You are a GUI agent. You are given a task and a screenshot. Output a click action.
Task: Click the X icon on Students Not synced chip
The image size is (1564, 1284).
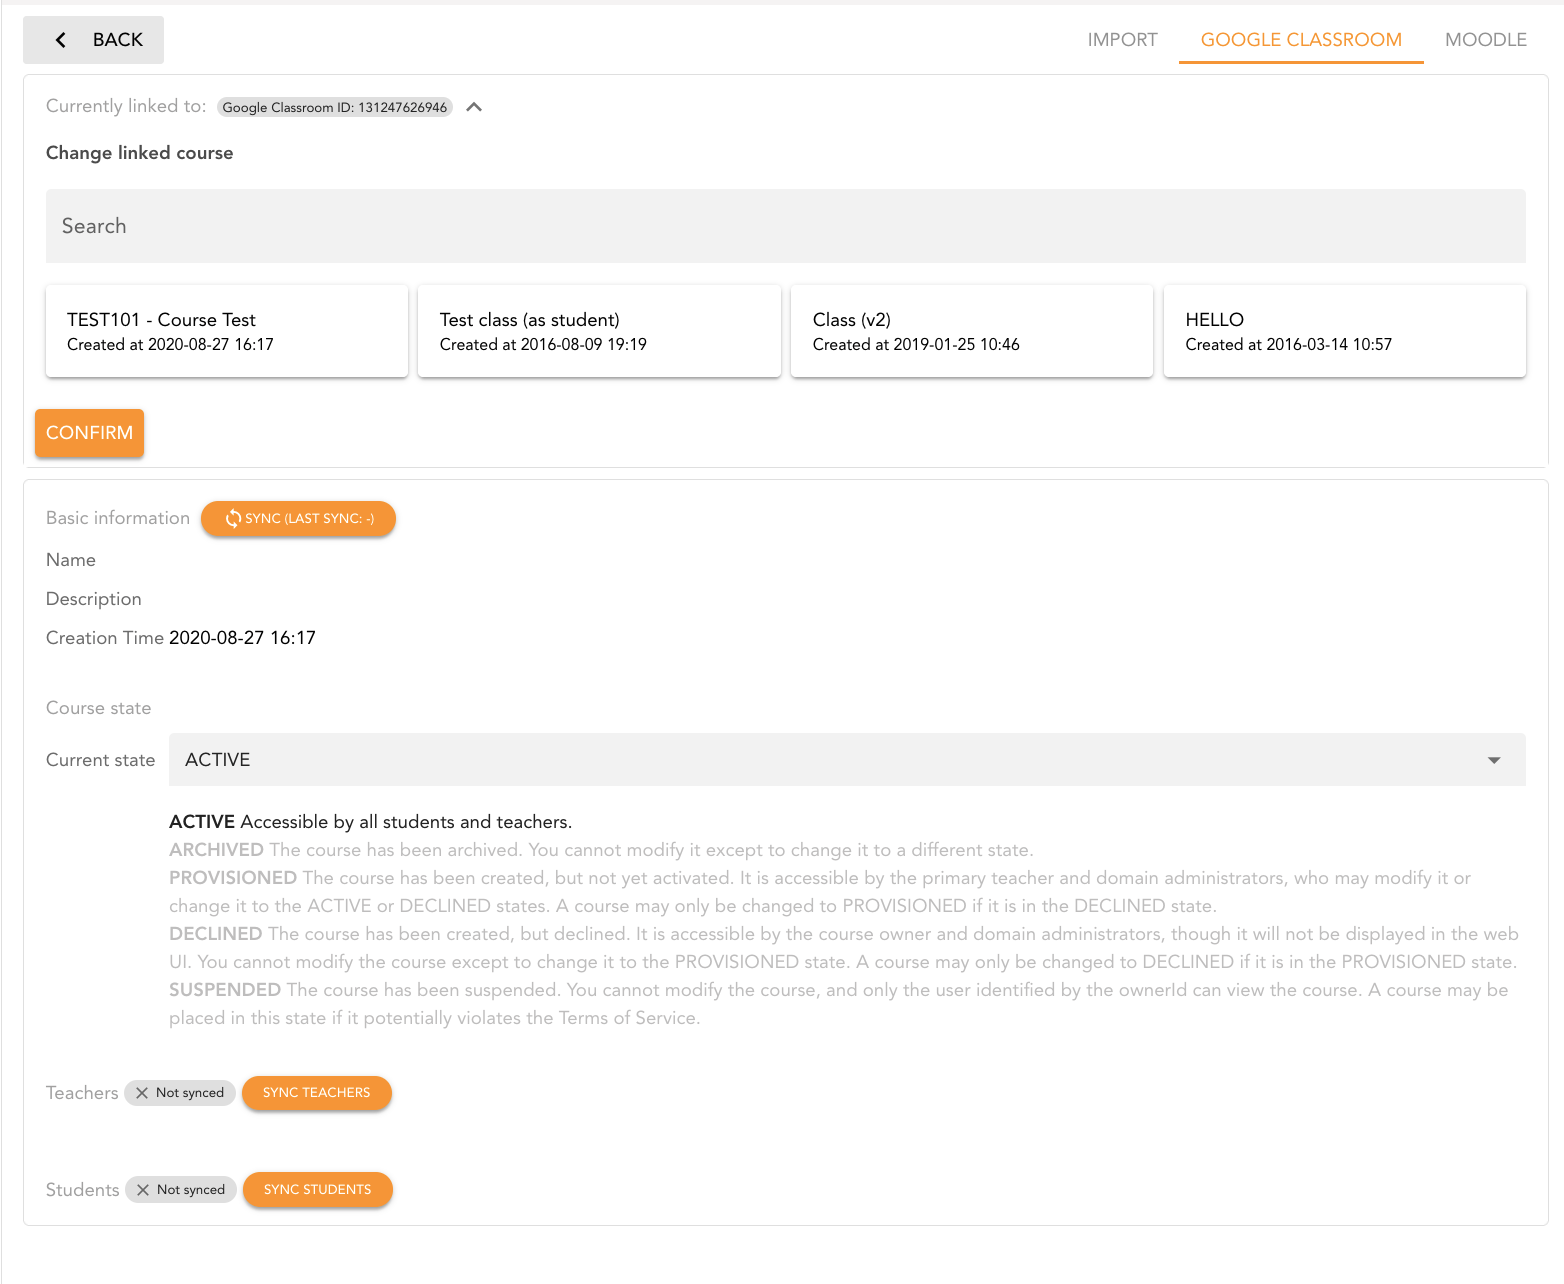[143, 1190]
